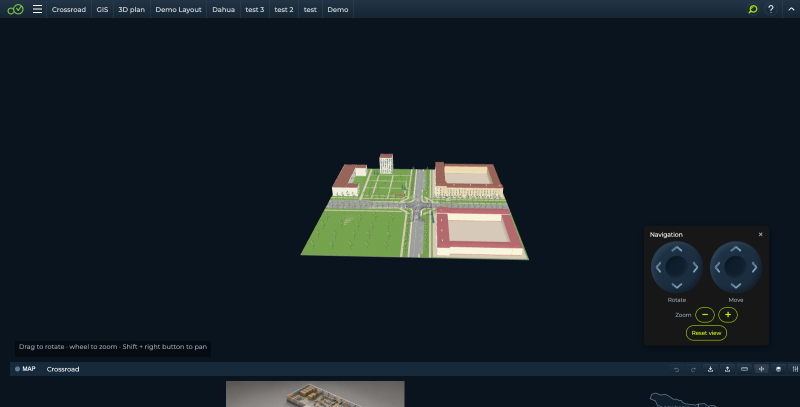Switch to the 3D plan tab

pos(132,9)
